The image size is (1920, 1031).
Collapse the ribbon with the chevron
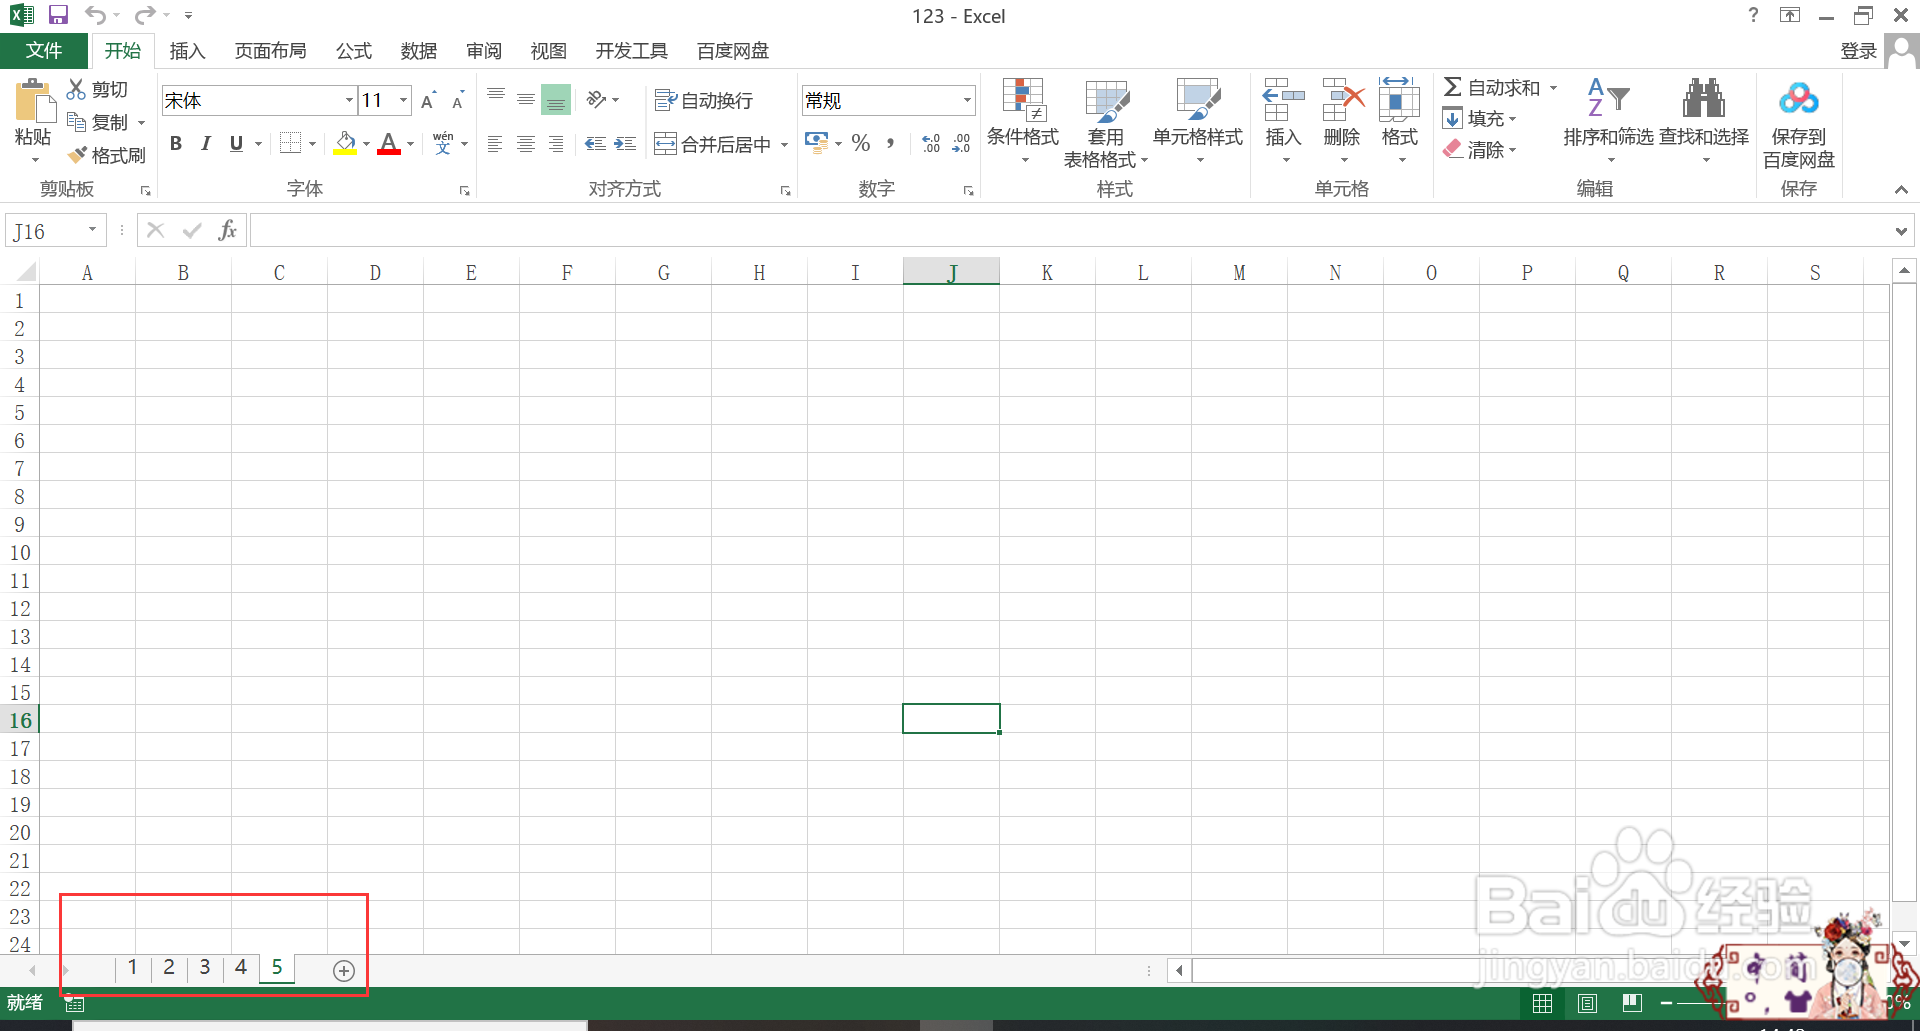(x=1901, y=189)
